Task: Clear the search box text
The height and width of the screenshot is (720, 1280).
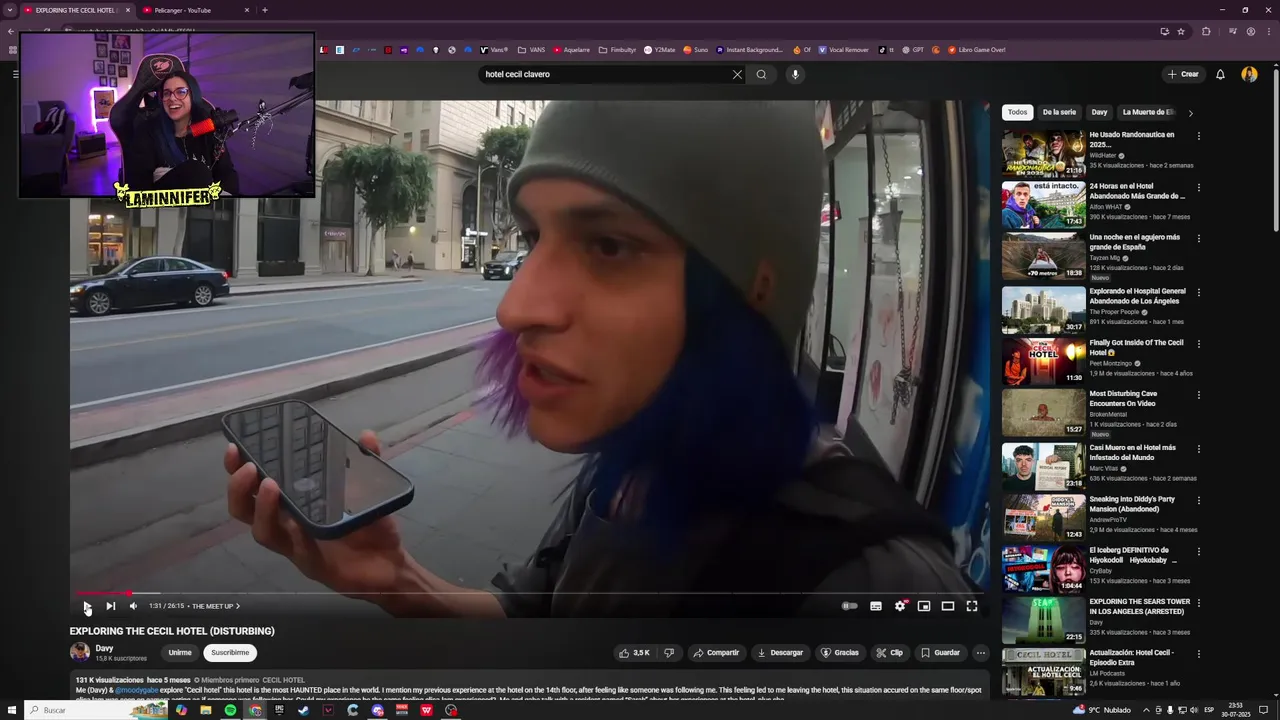Action: [x=737, y=74]
